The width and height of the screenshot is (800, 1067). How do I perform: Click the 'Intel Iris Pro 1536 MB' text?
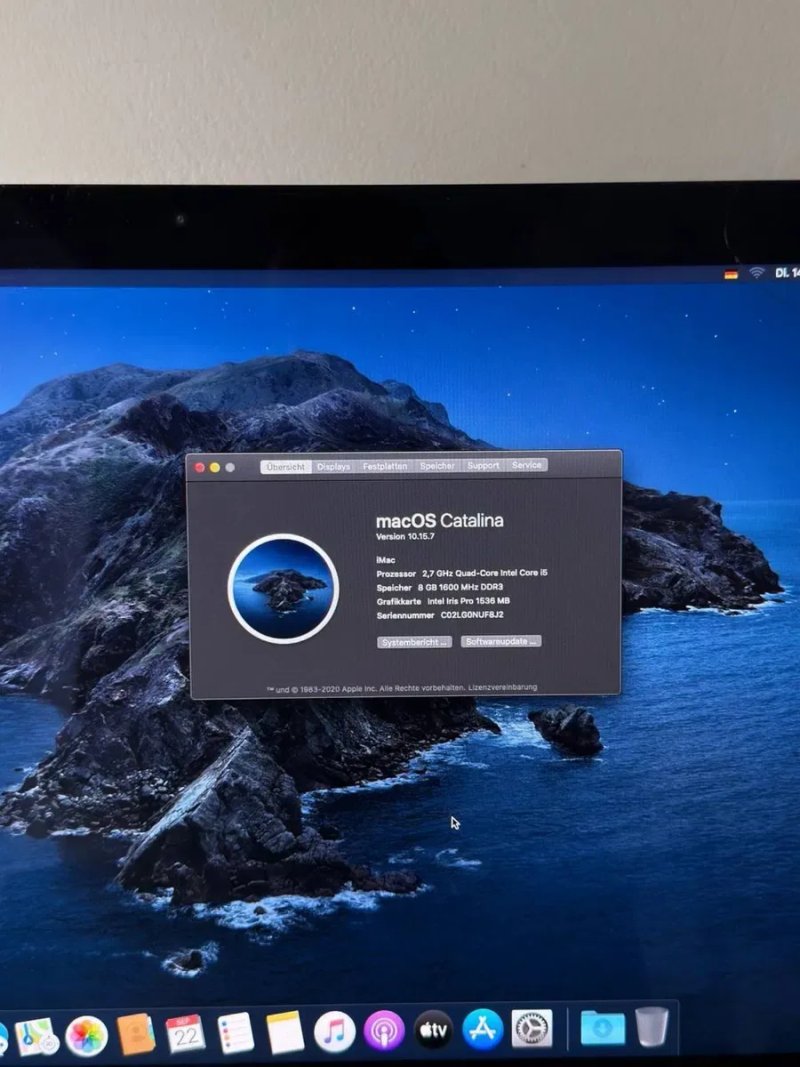[x=469, y=601]
